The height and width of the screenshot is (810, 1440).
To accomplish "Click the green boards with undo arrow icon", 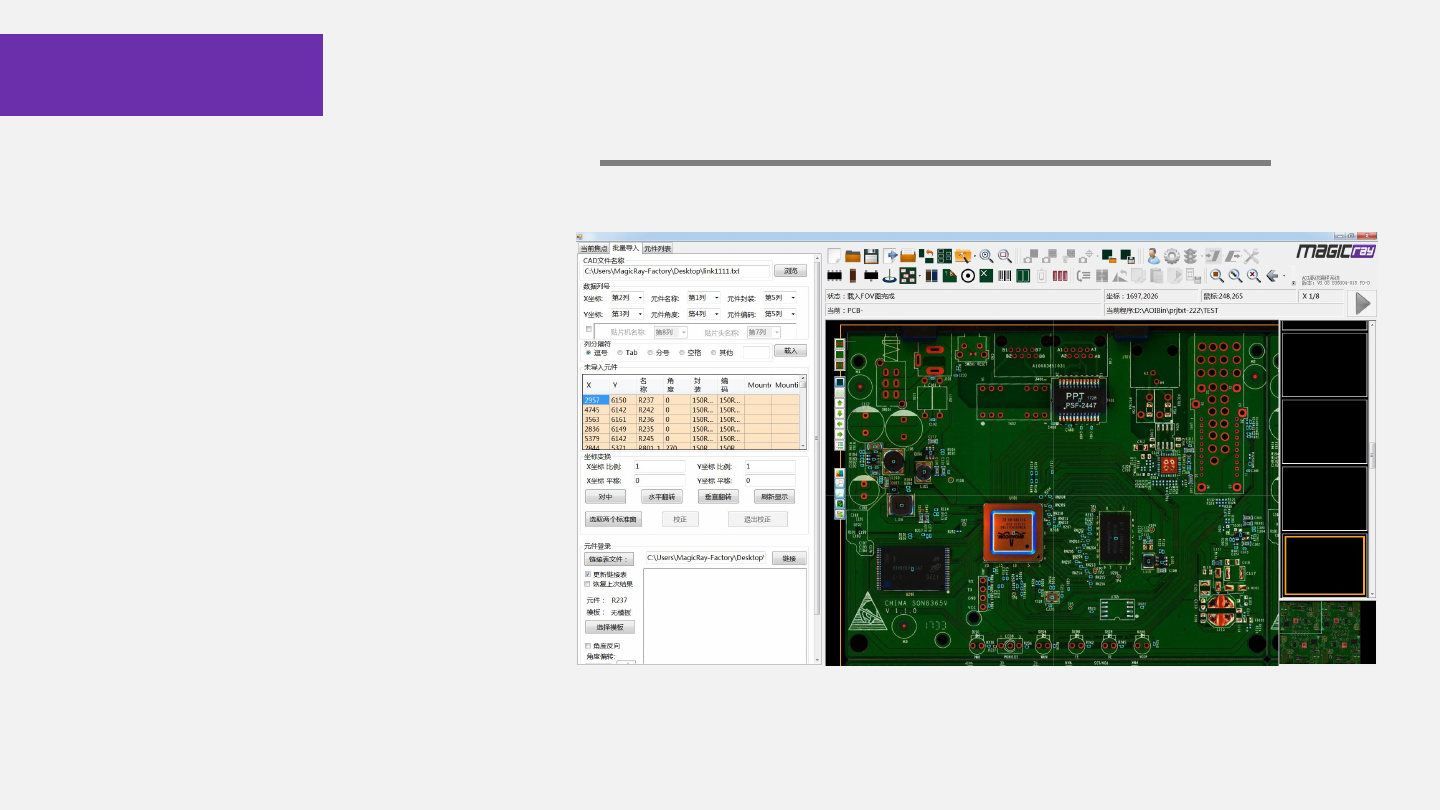I will pyautogui.click(x=926, y=256).
